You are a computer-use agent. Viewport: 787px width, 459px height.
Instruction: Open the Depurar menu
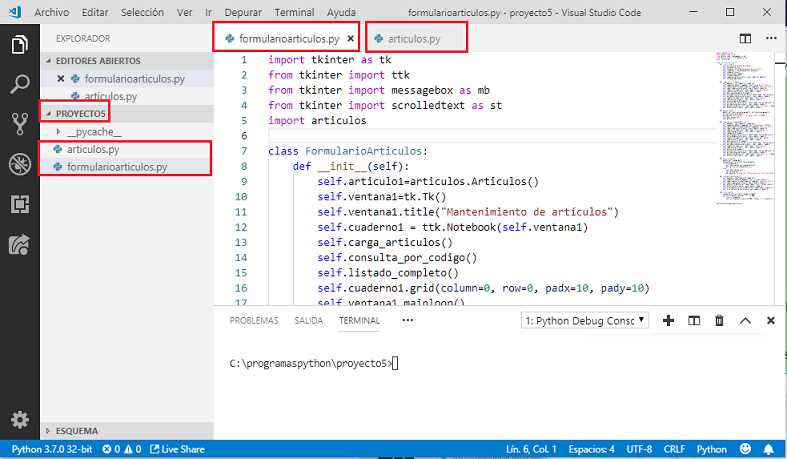point(243,12)
